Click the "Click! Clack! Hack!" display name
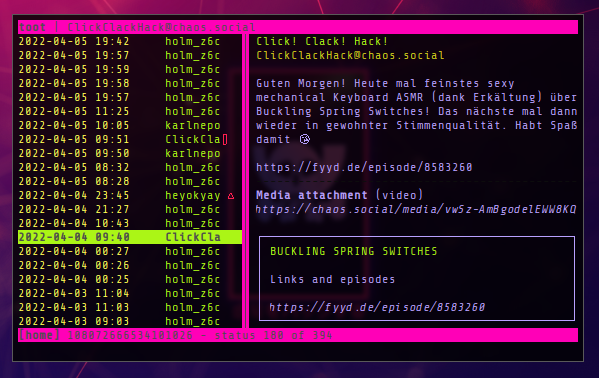 322,41
